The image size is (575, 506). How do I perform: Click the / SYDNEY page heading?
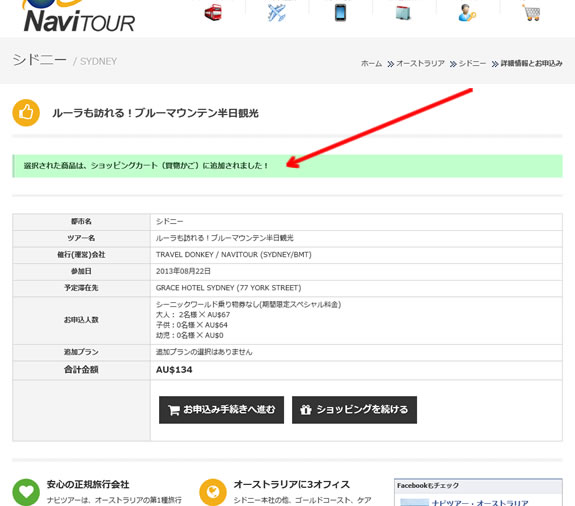tap(95, 61)
